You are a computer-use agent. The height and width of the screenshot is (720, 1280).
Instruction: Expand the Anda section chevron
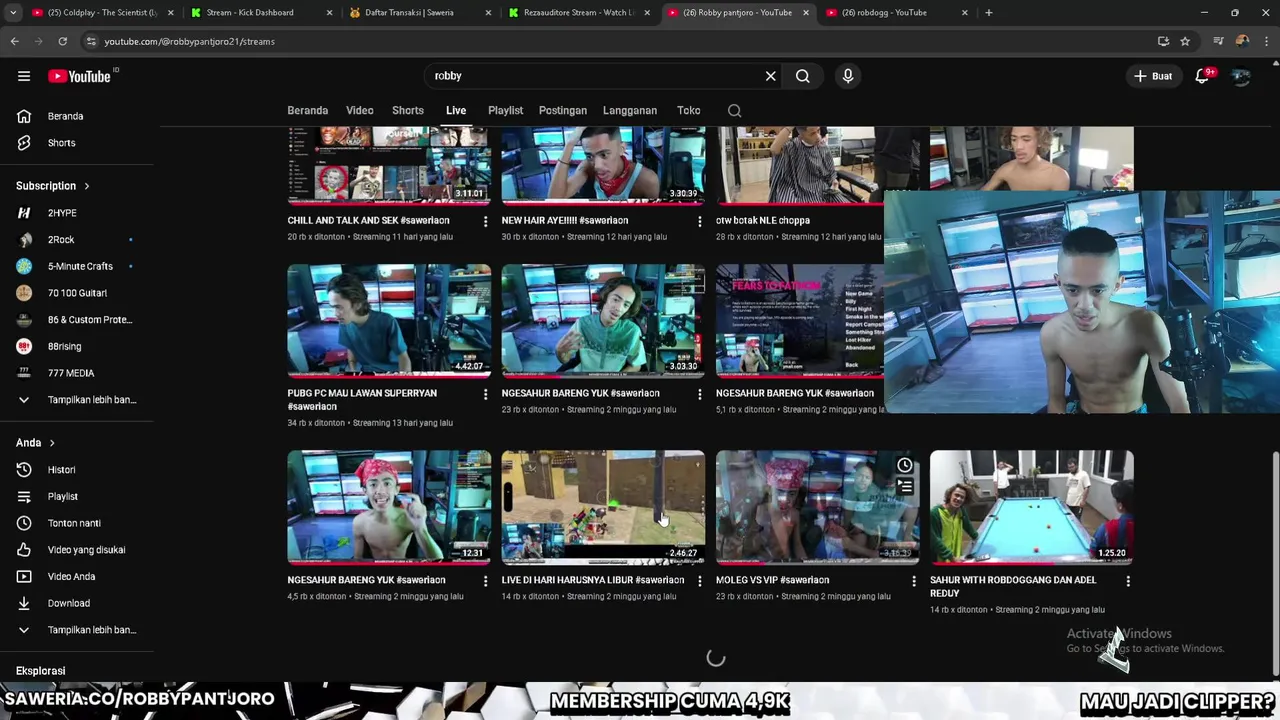click(52, 443)
